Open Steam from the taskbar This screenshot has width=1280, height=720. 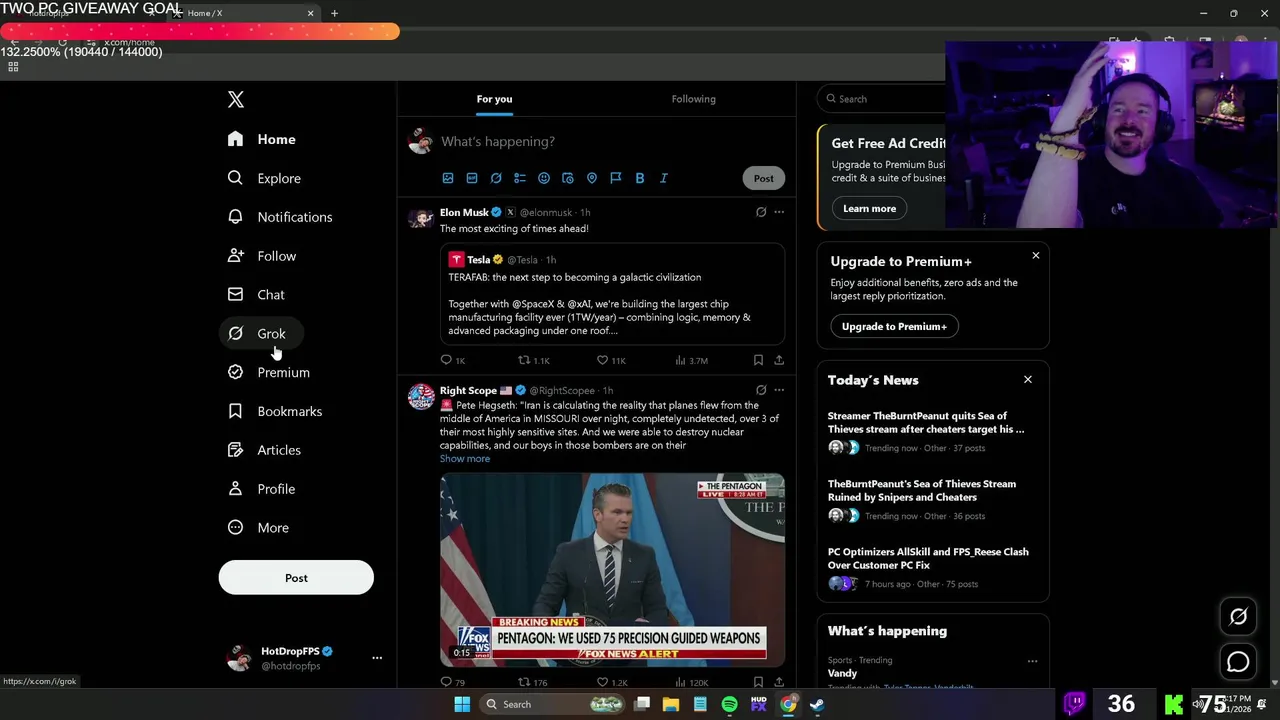point(817,704)
